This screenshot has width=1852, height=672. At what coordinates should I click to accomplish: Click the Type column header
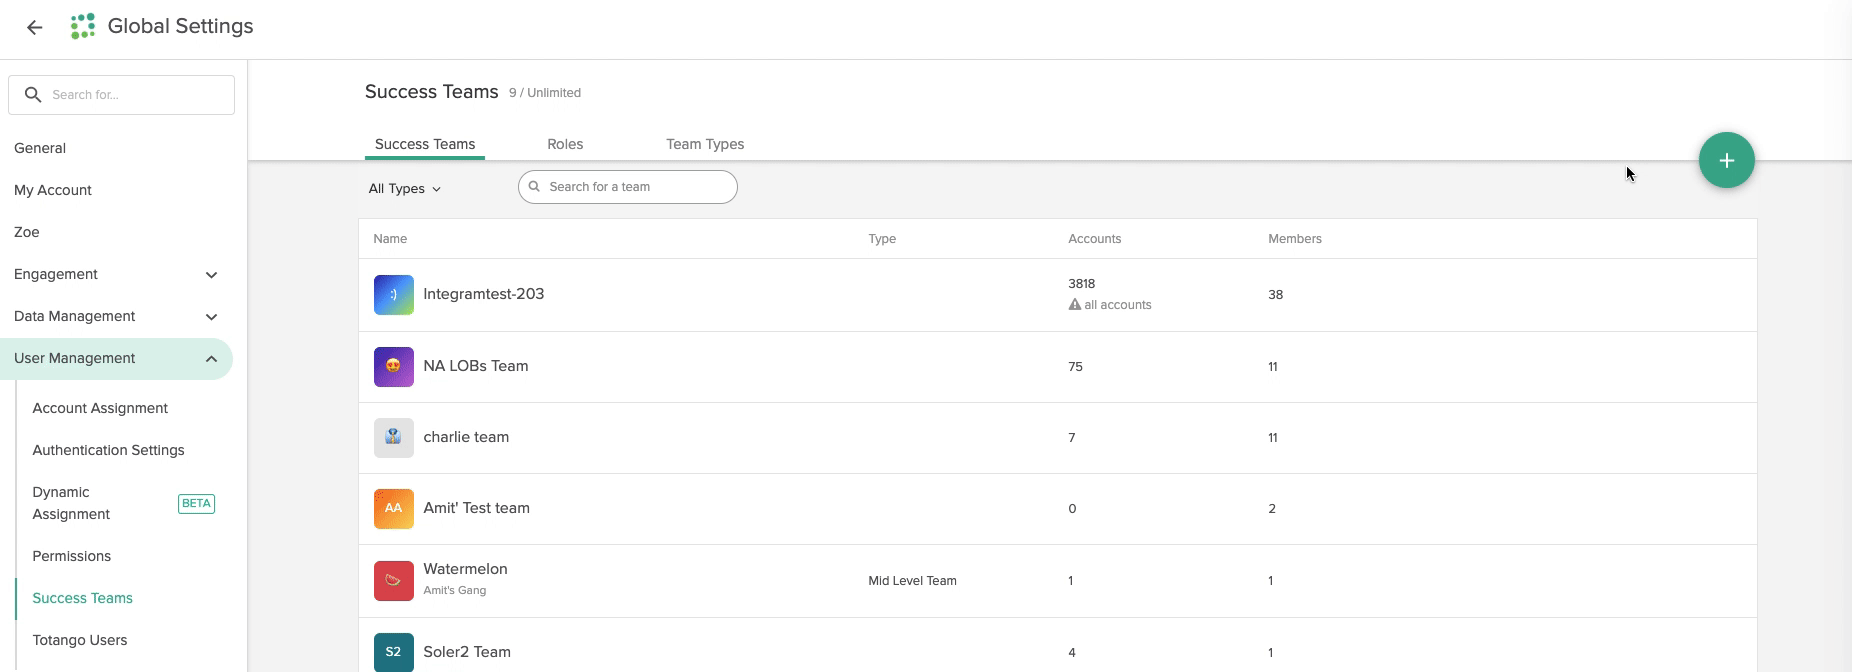[882, 239]
